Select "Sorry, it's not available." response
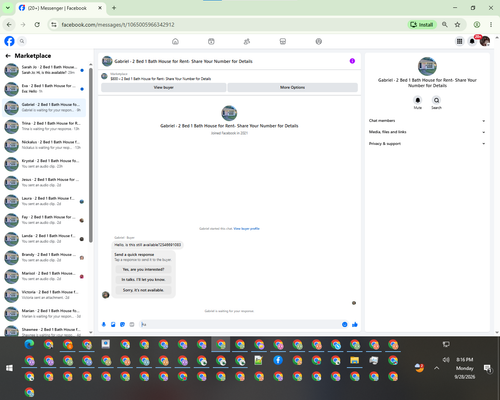500x400 pixels. (143, 290)
